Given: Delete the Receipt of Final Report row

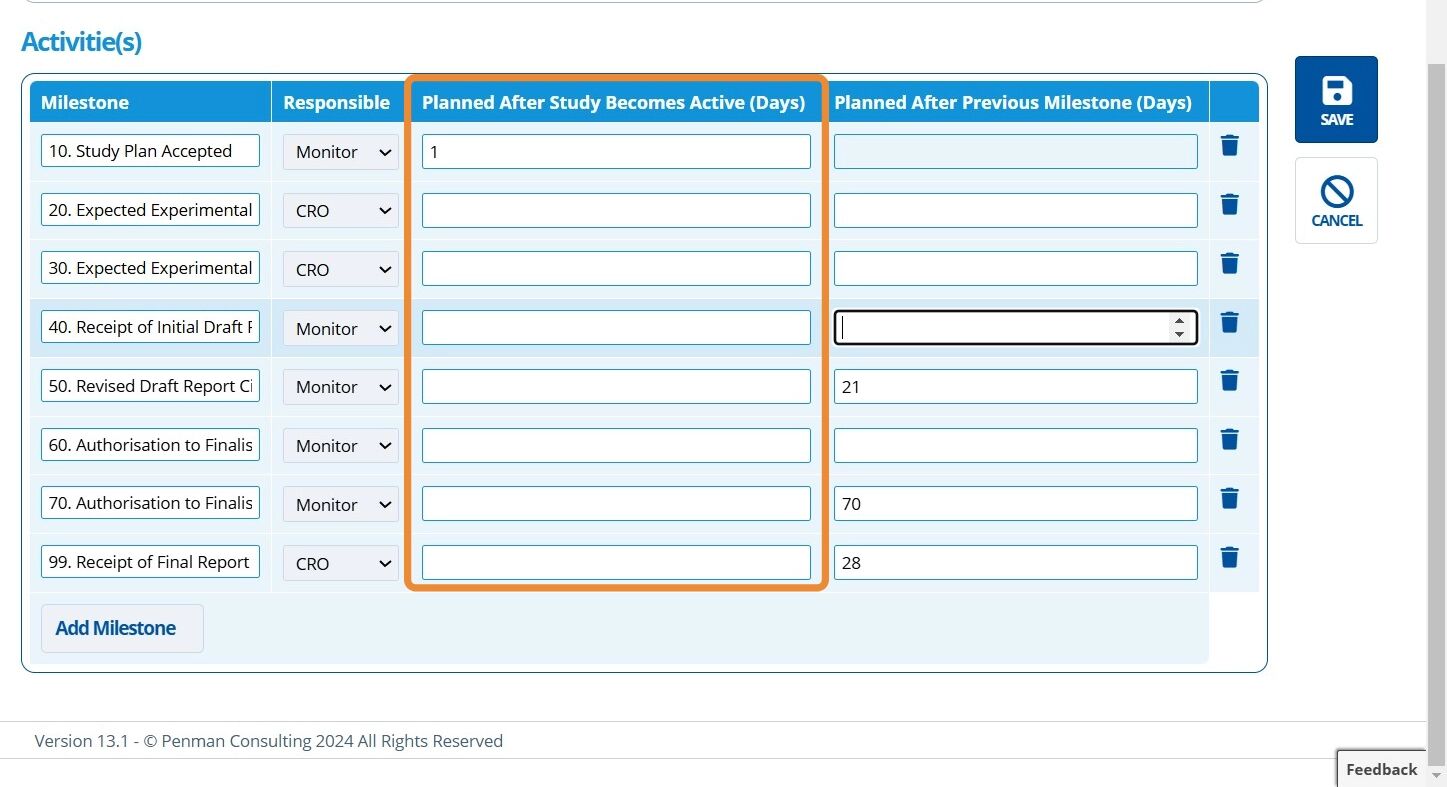Looking at the screenshot, I should (x=1230, y=557).
